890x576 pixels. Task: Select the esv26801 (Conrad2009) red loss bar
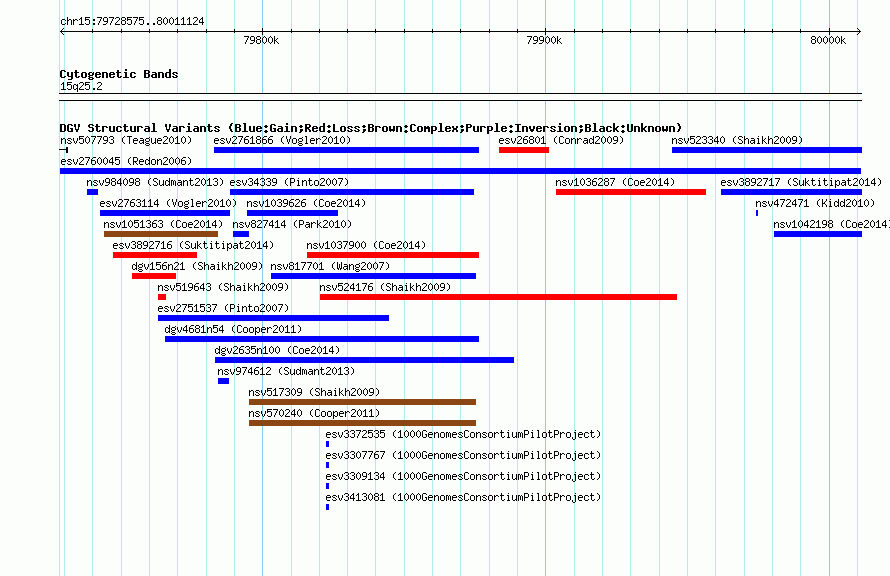[x=524, y=150]
